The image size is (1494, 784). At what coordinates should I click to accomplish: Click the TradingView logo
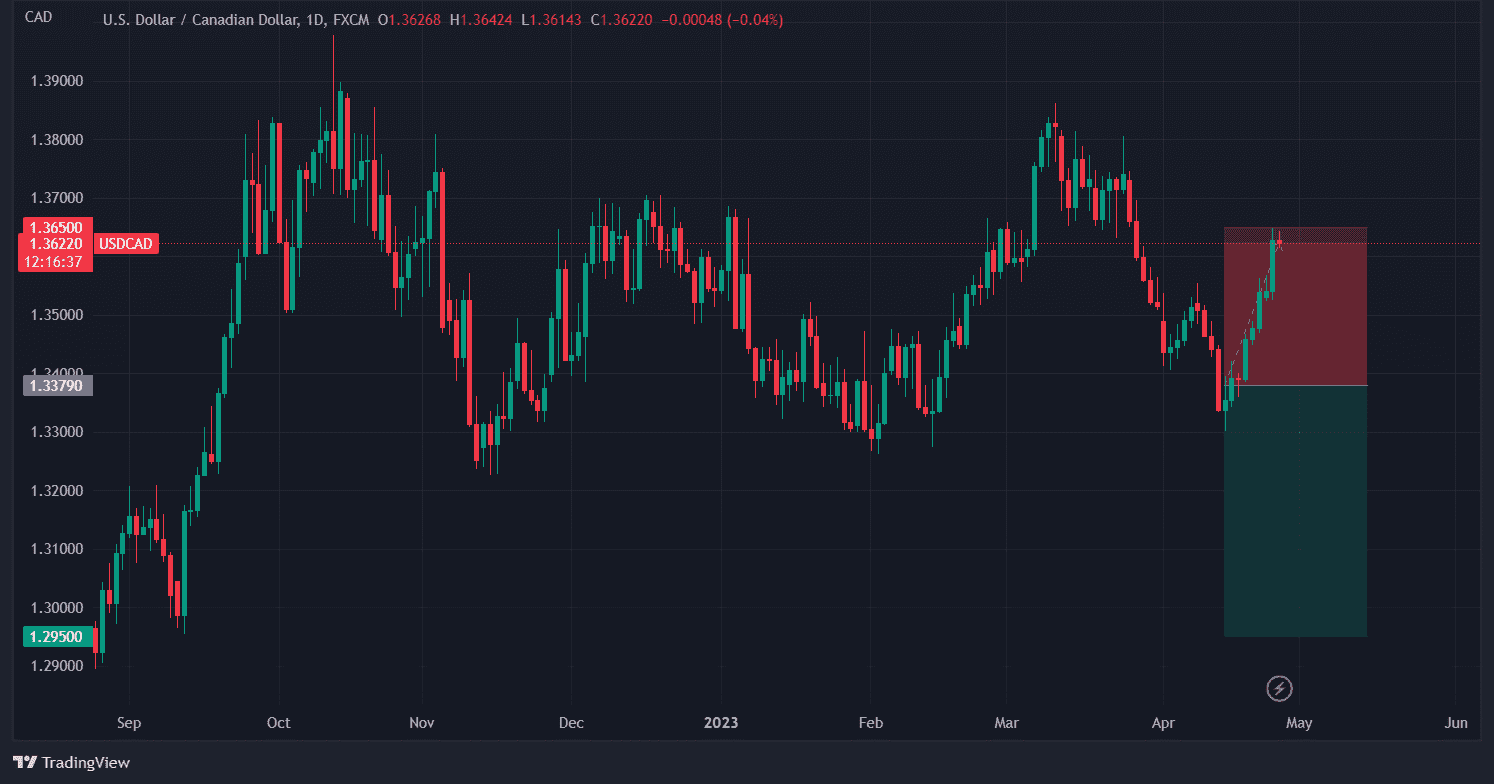[x=72, y=763]
